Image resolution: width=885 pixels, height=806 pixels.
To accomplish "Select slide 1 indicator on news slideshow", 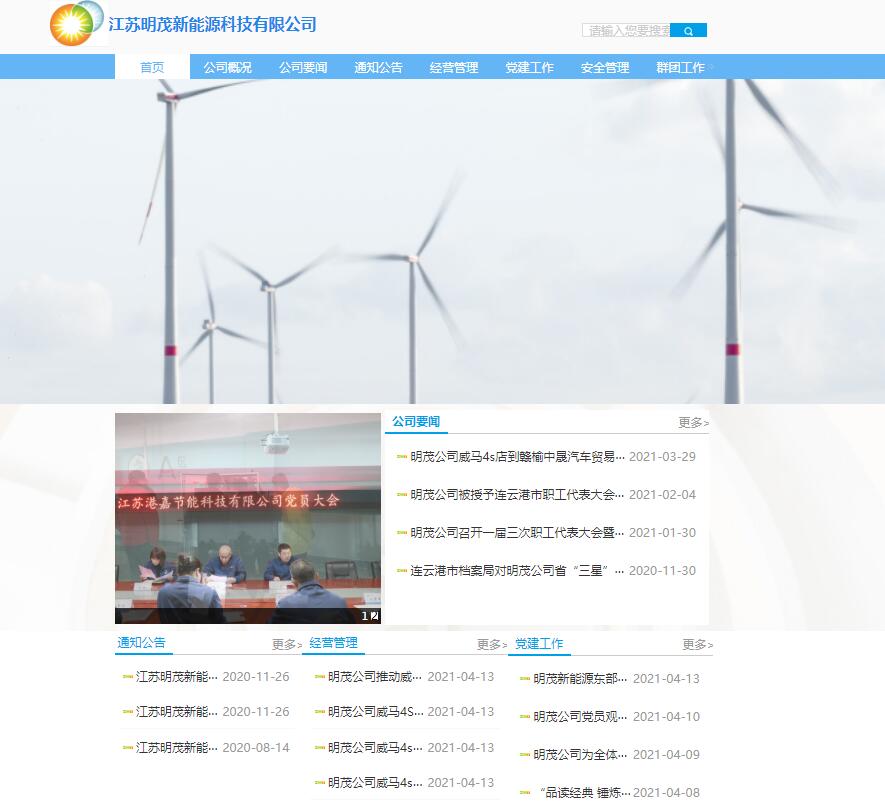I will (365, 616).
